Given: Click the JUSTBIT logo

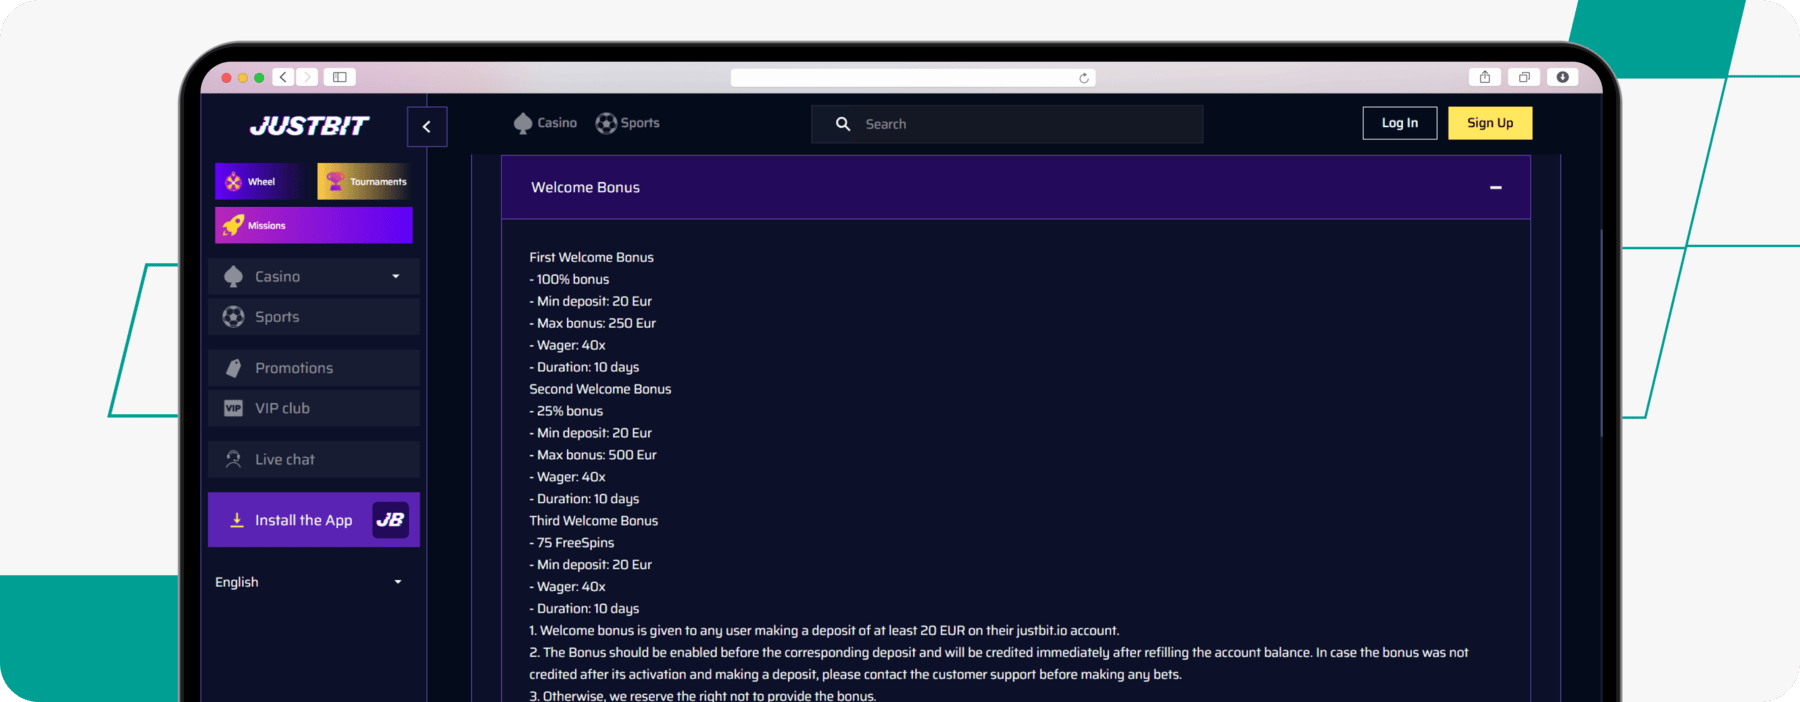Looking at the screenshot, I should coord(309,126).
